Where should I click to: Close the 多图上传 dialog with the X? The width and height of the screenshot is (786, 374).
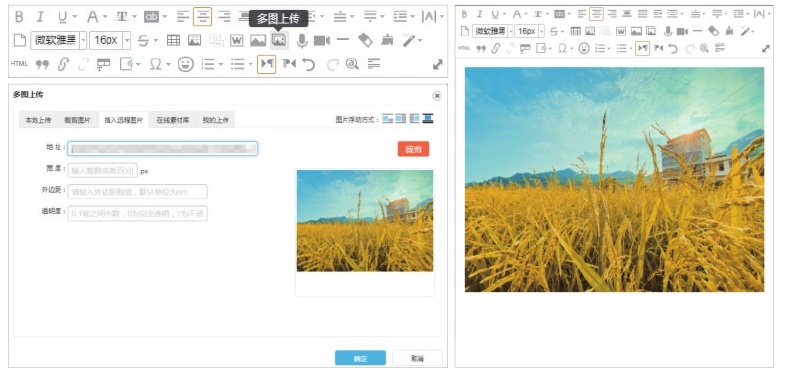click(437, 96)
